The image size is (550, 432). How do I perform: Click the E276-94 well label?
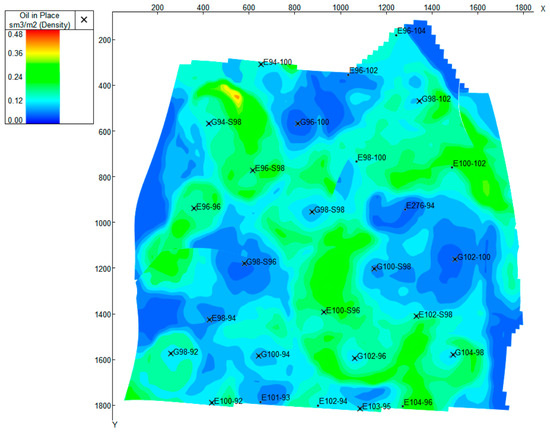[x=420, y=205]
